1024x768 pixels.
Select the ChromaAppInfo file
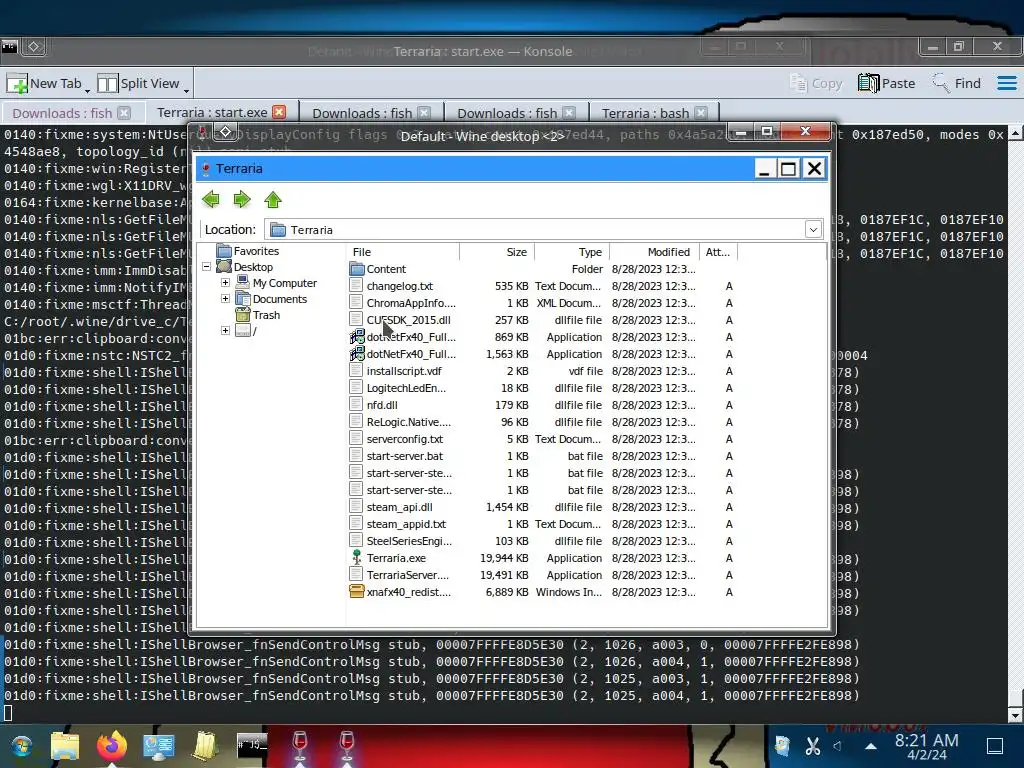coord(411,303)
